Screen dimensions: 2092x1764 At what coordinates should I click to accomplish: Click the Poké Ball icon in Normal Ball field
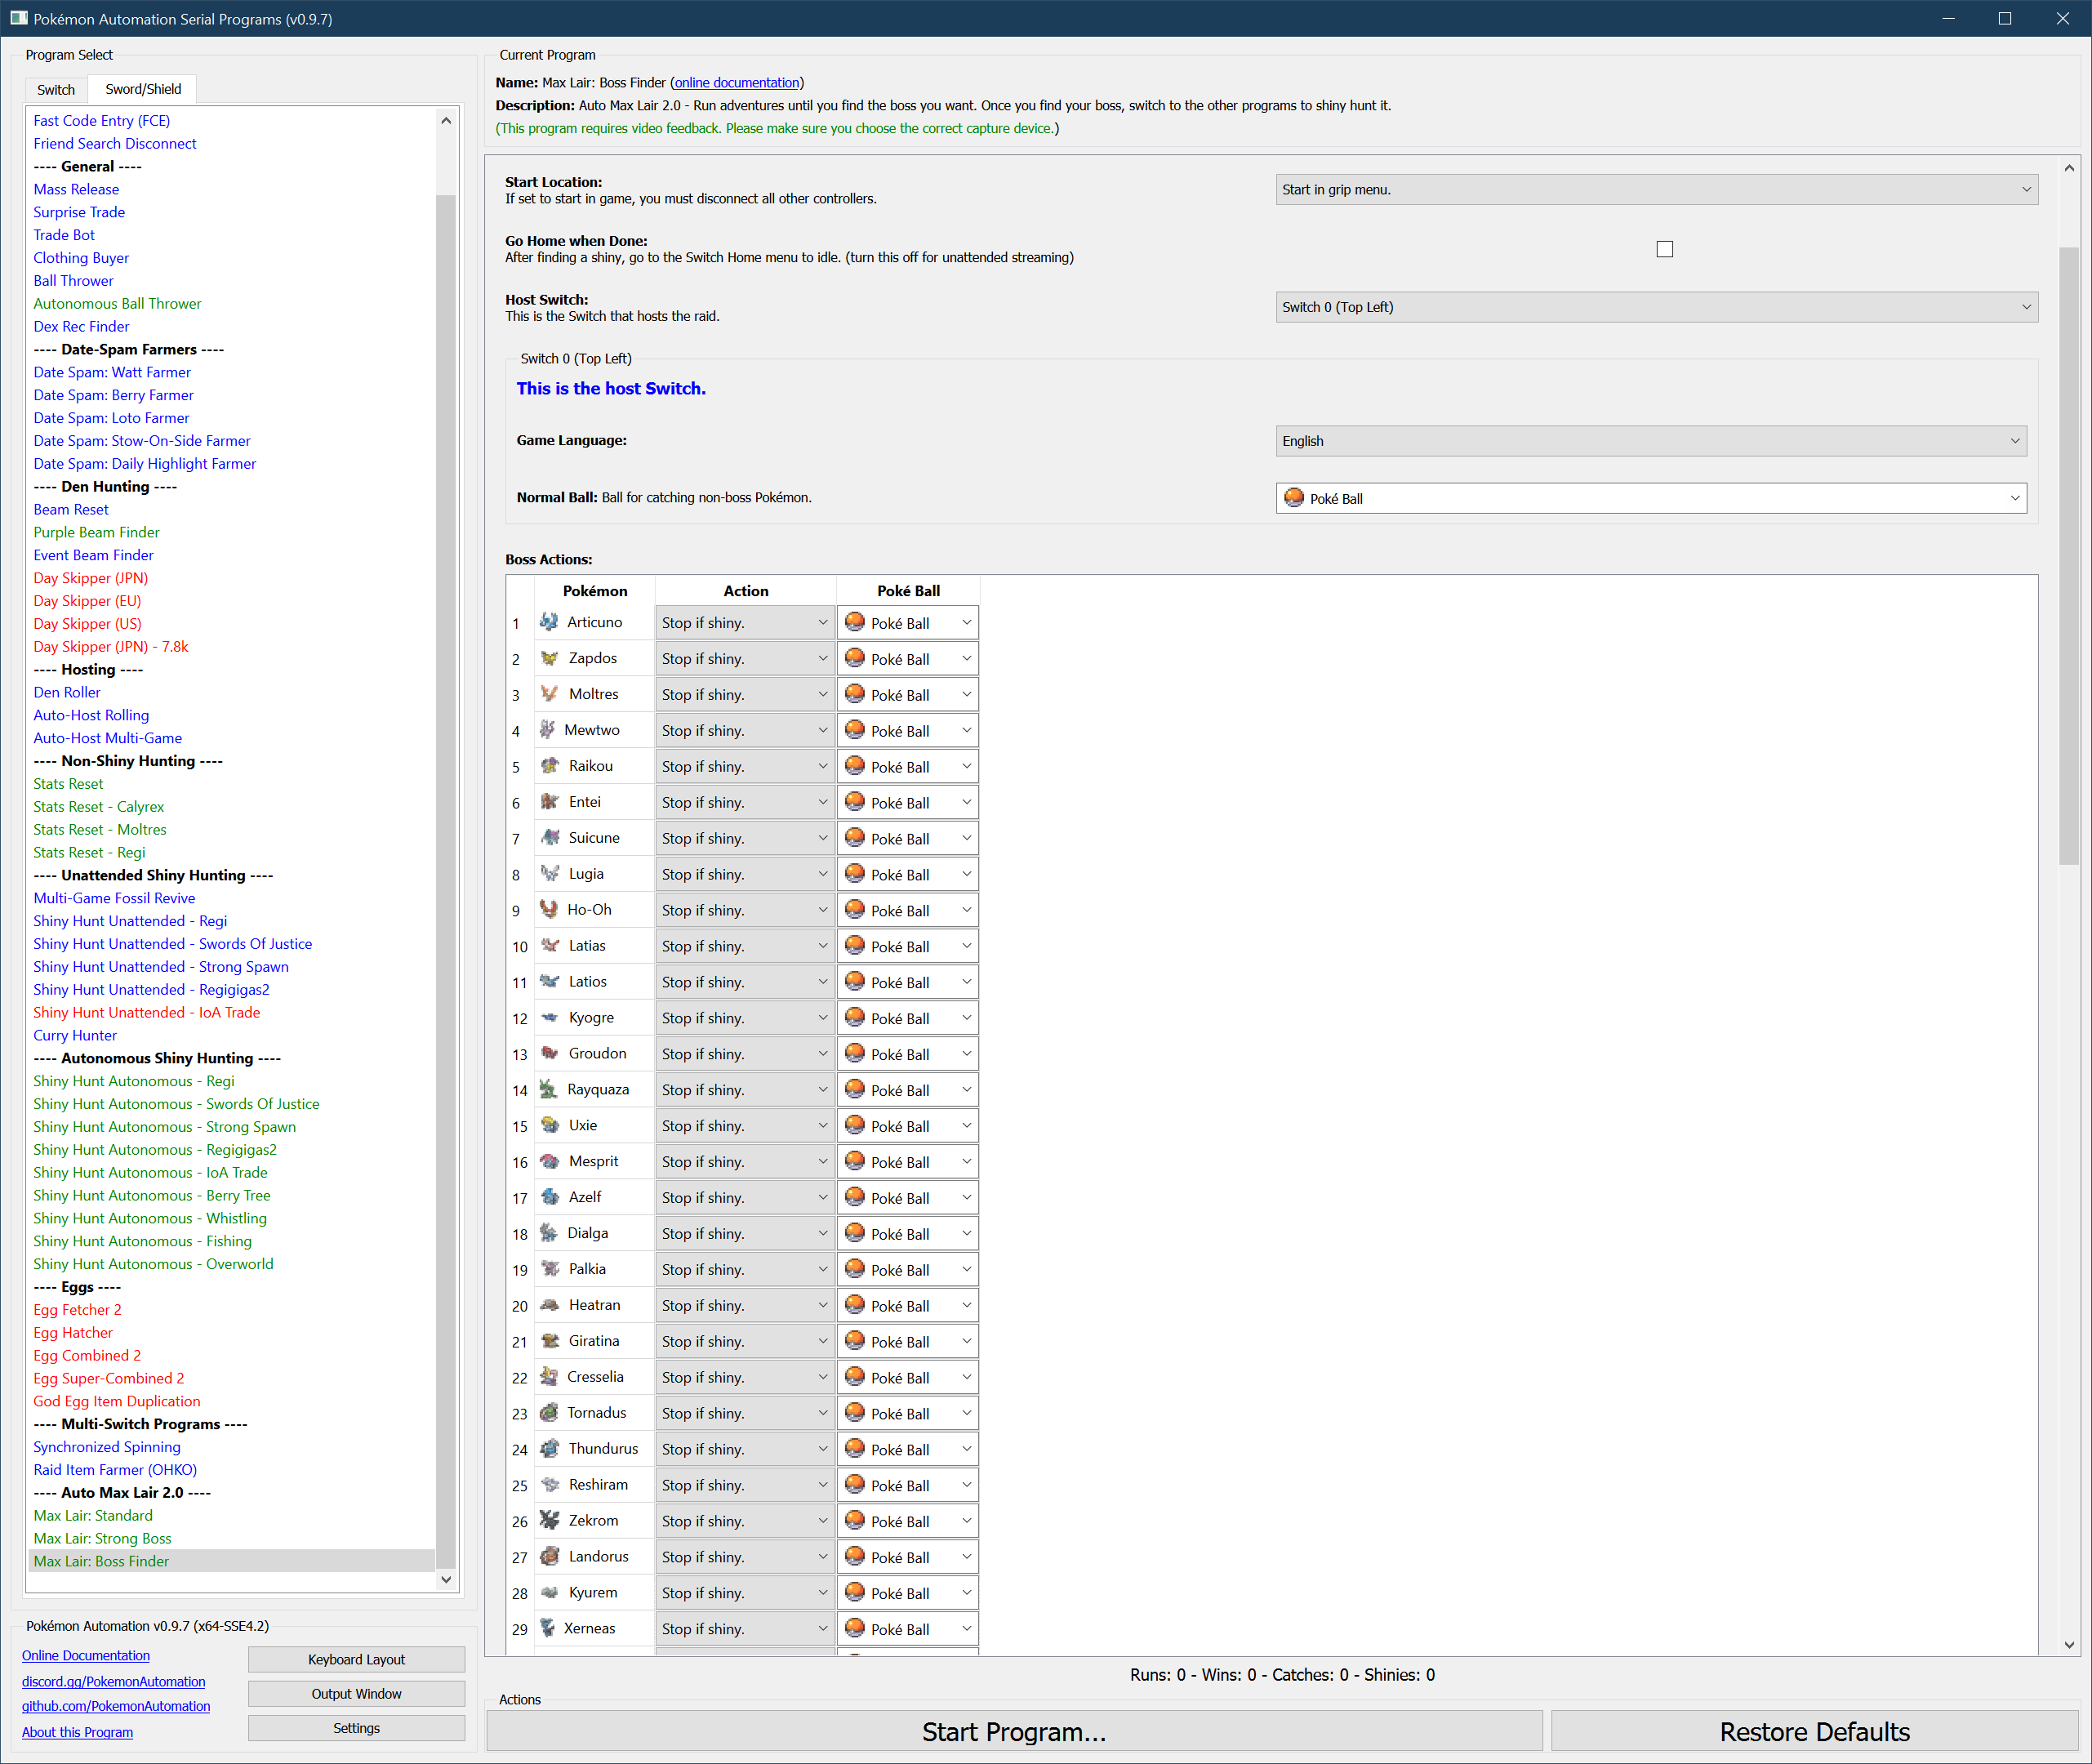[1294, 498]
